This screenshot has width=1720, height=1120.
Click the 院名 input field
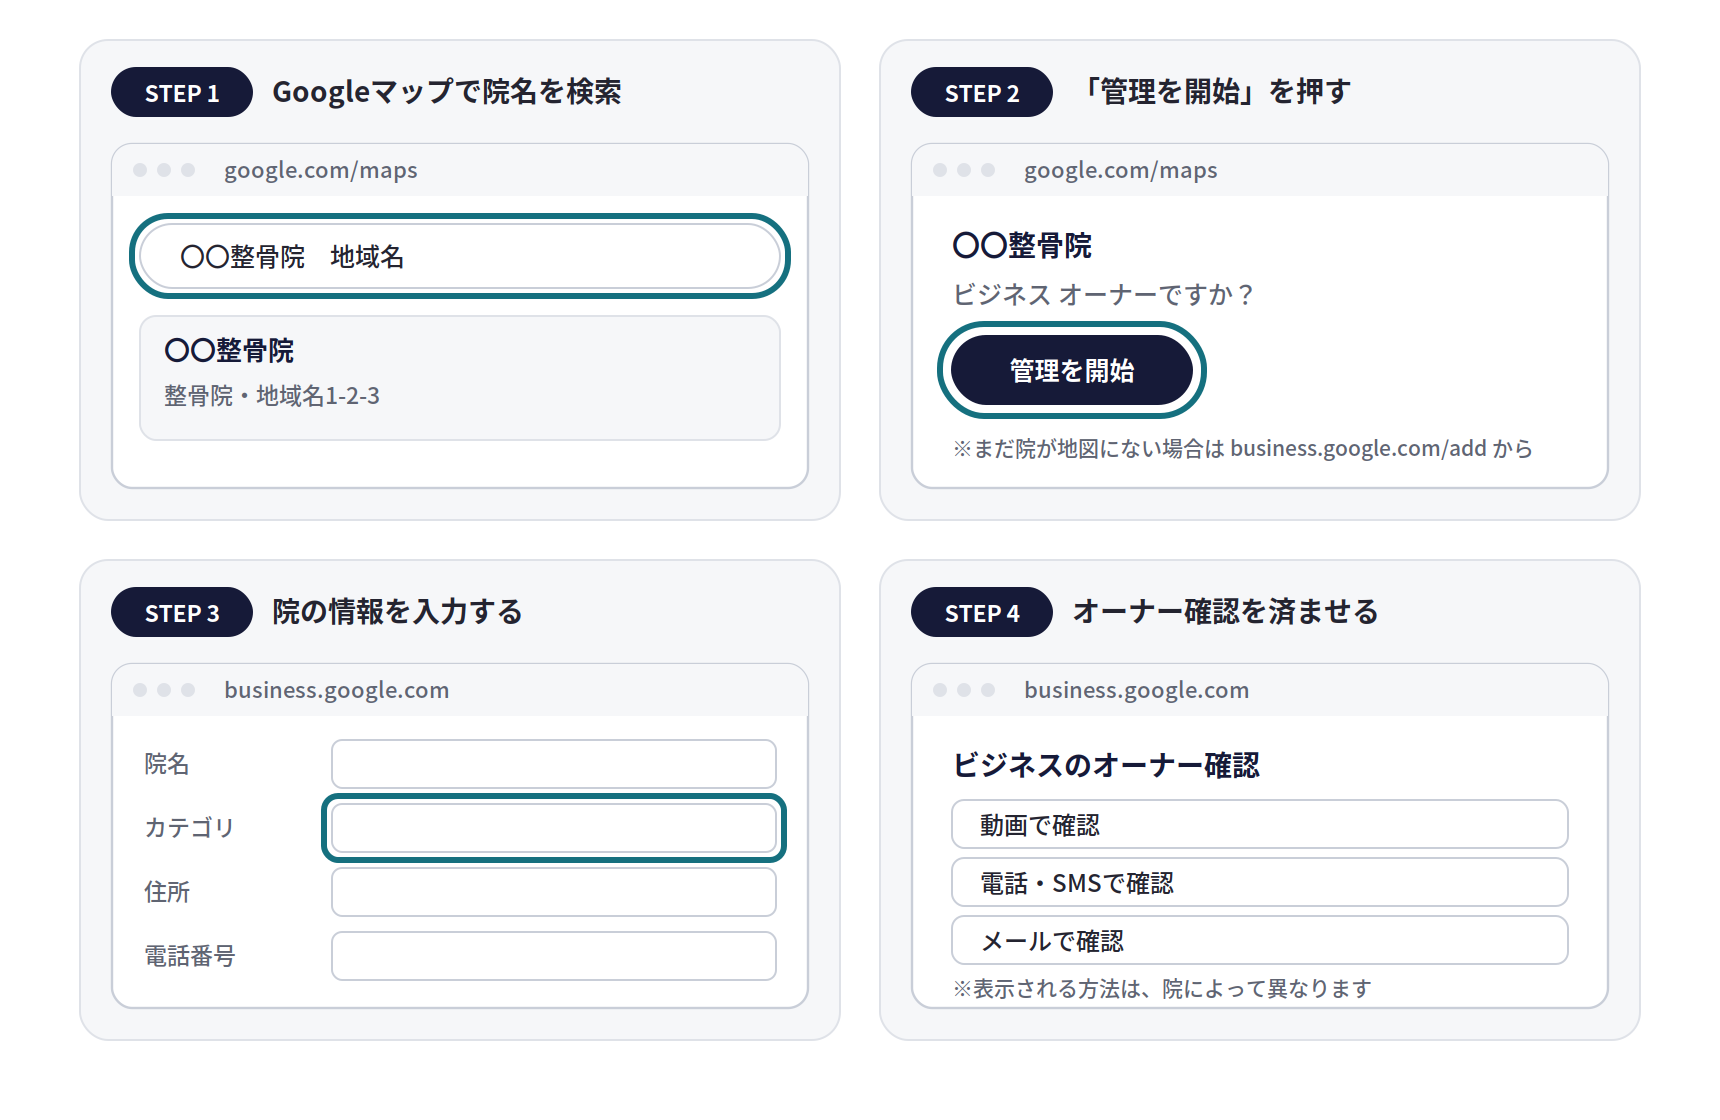554,764
